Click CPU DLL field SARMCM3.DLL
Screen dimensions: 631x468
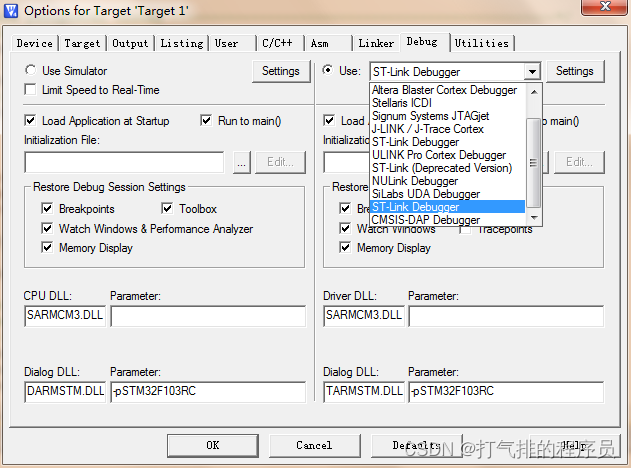coord(65,315)
